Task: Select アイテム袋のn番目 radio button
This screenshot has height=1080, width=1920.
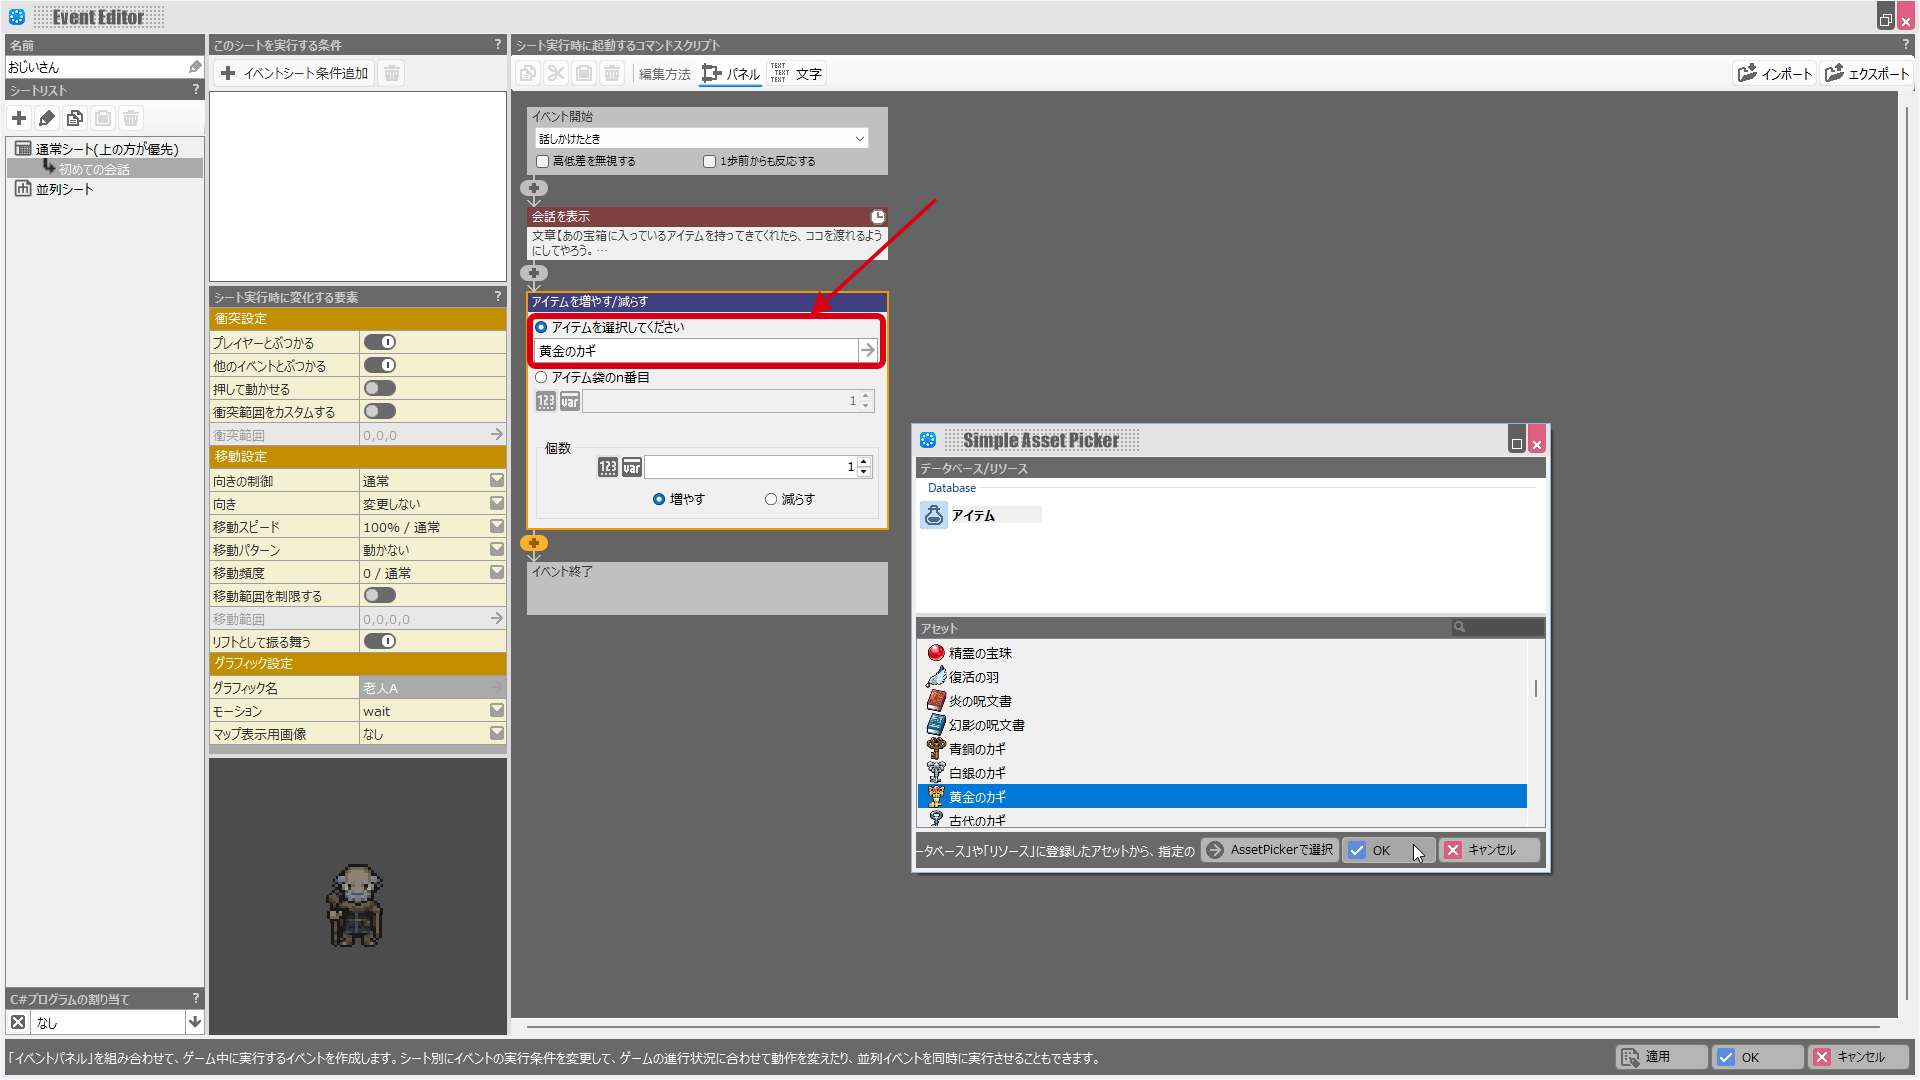Action: (x=541, y=377)
